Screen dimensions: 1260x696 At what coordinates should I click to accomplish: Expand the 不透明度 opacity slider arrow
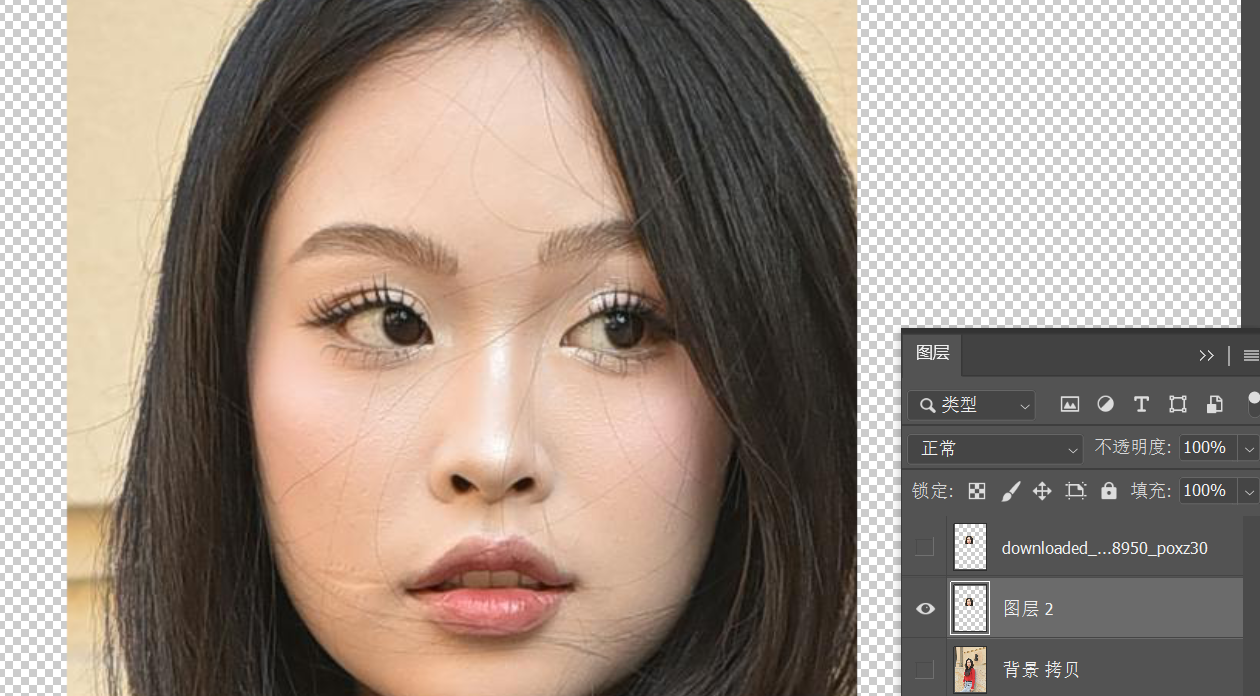(x=1249, y=449)
